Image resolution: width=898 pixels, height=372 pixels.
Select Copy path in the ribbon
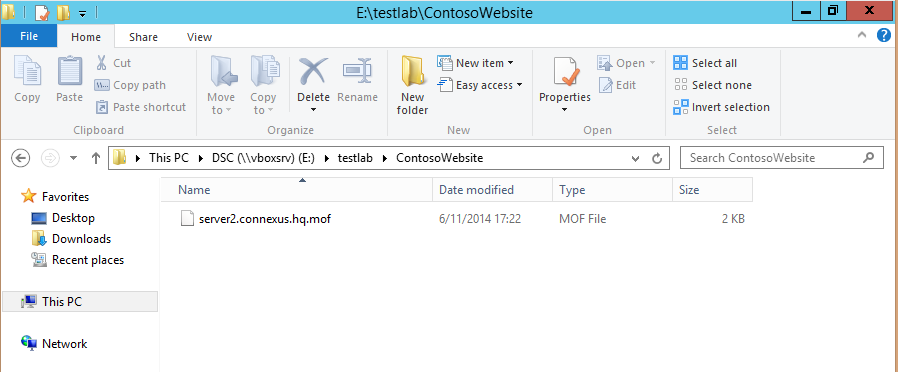pyautogui.click(x=130, y=85)
